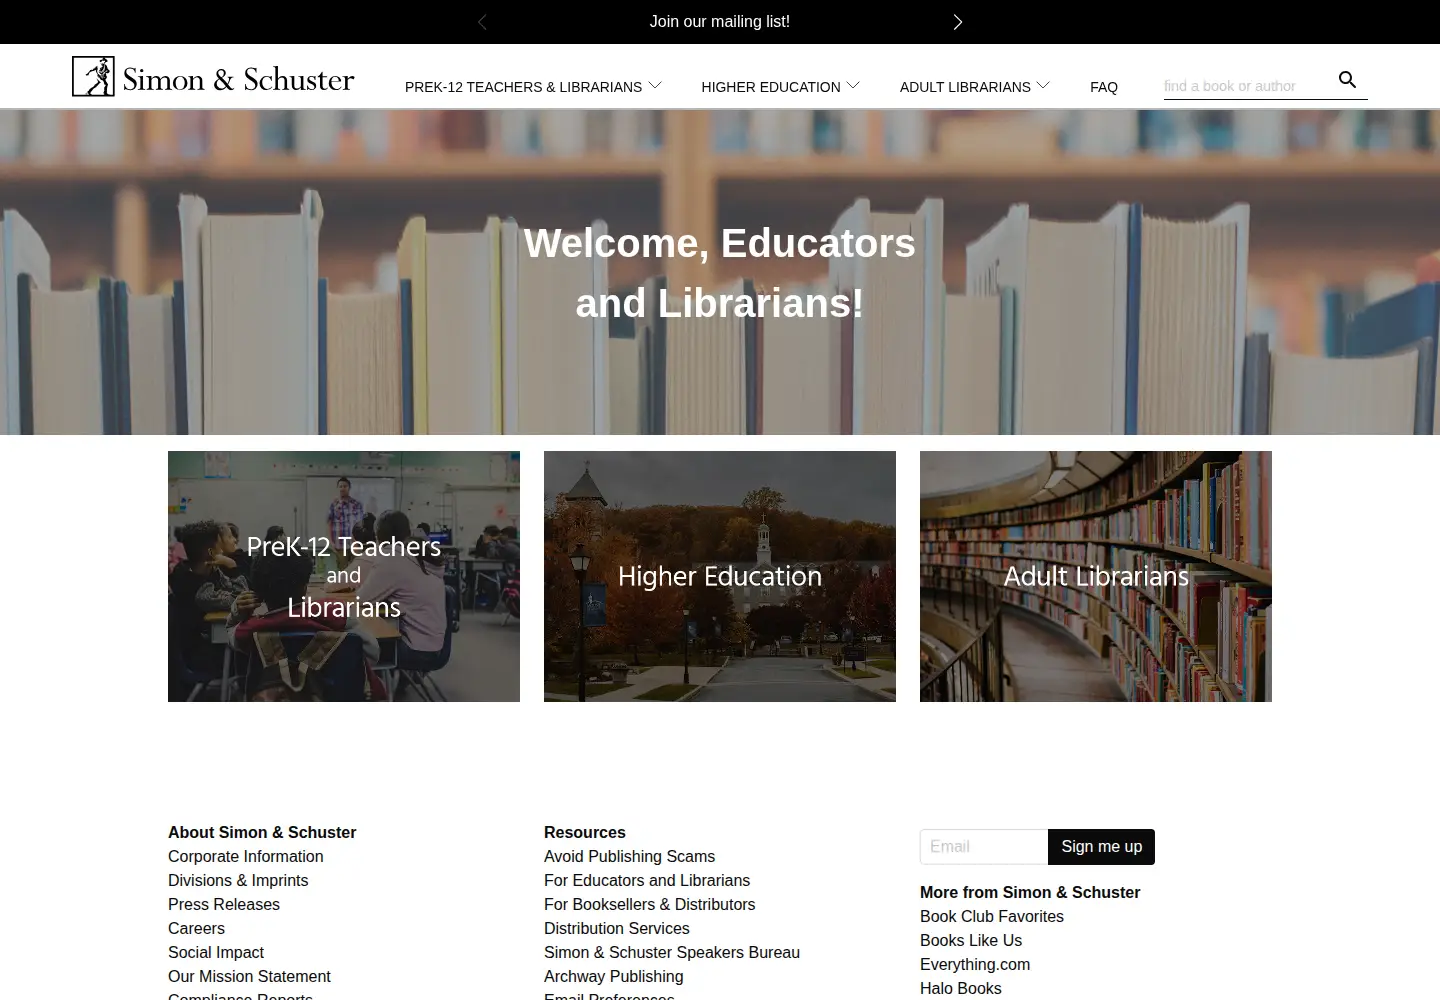Expand the PreK-12 Teachers & Librarians chevron

[x=655, y=86]
